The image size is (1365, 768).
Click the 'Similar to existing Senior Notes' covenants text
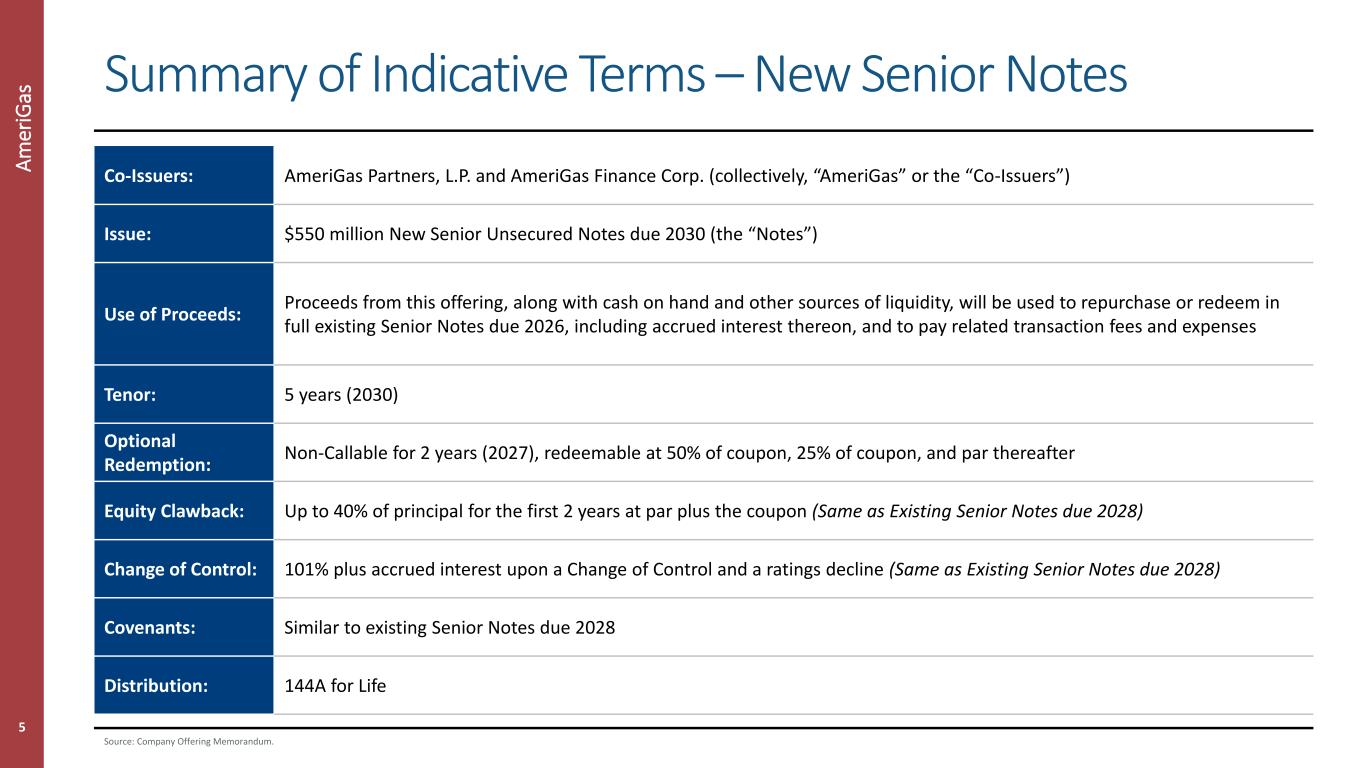(x=449, y=627)
